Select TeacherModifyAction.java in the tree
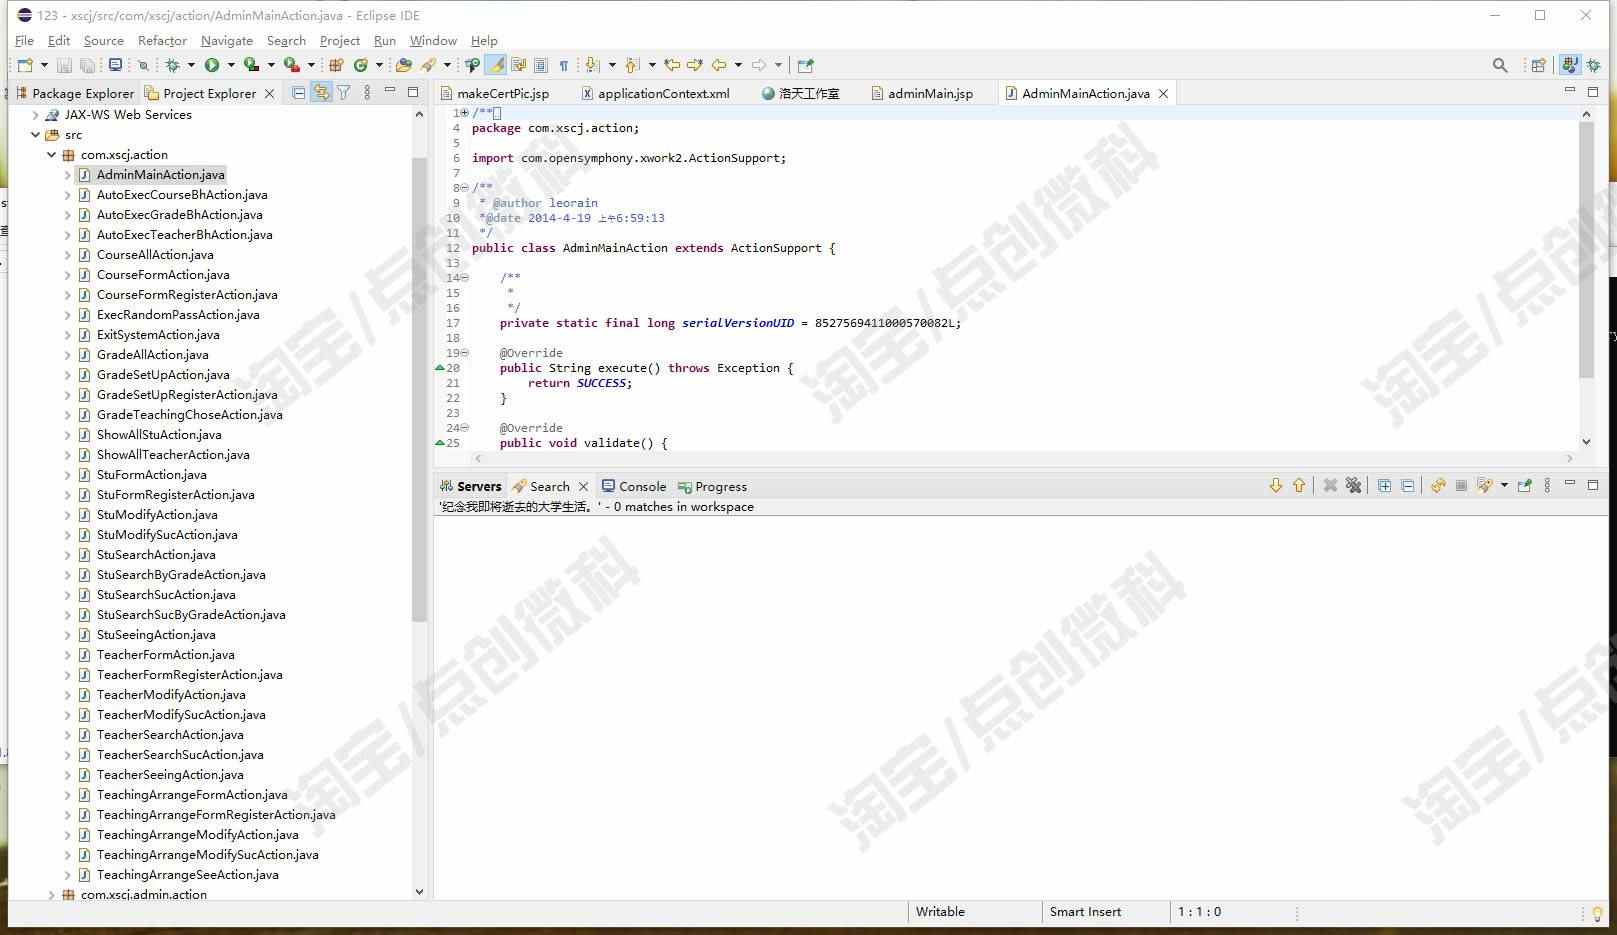1617x935 pixels. pos(171,695)
